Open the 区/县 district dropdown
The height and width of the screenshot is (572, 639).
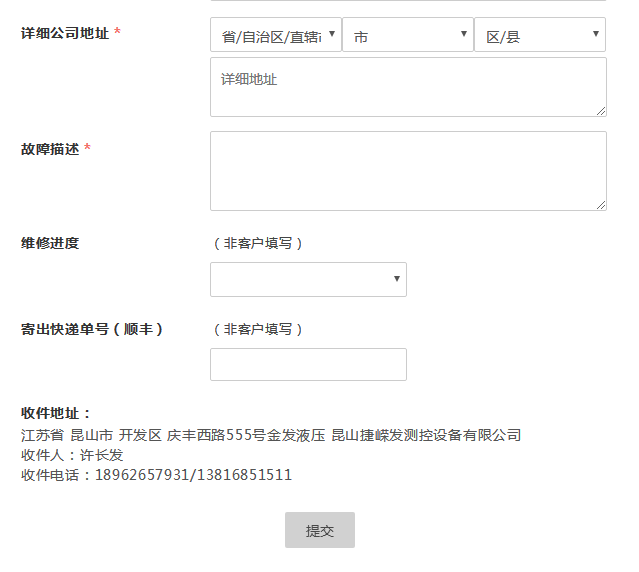(539, 36)
